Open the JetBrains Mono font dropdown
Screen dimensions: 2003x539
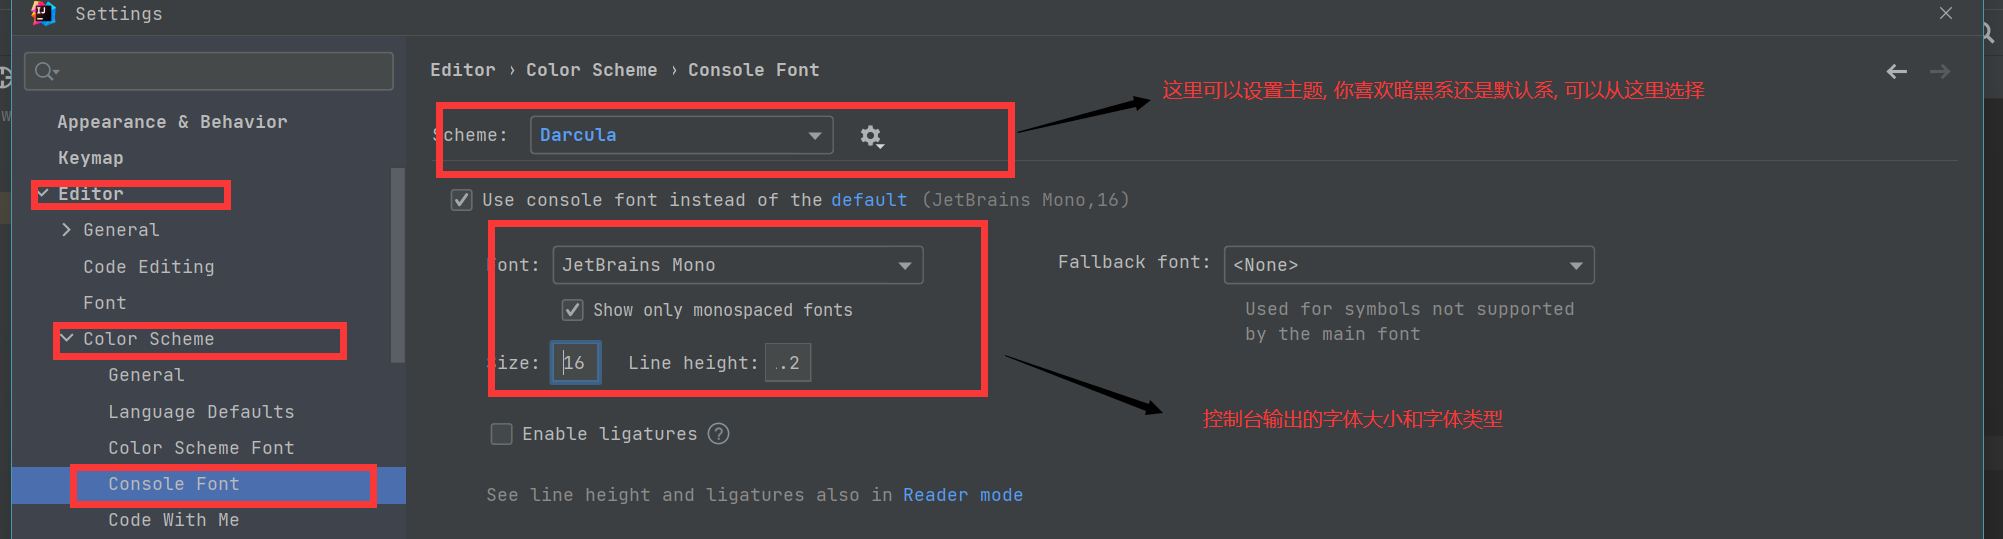point(738,265)
